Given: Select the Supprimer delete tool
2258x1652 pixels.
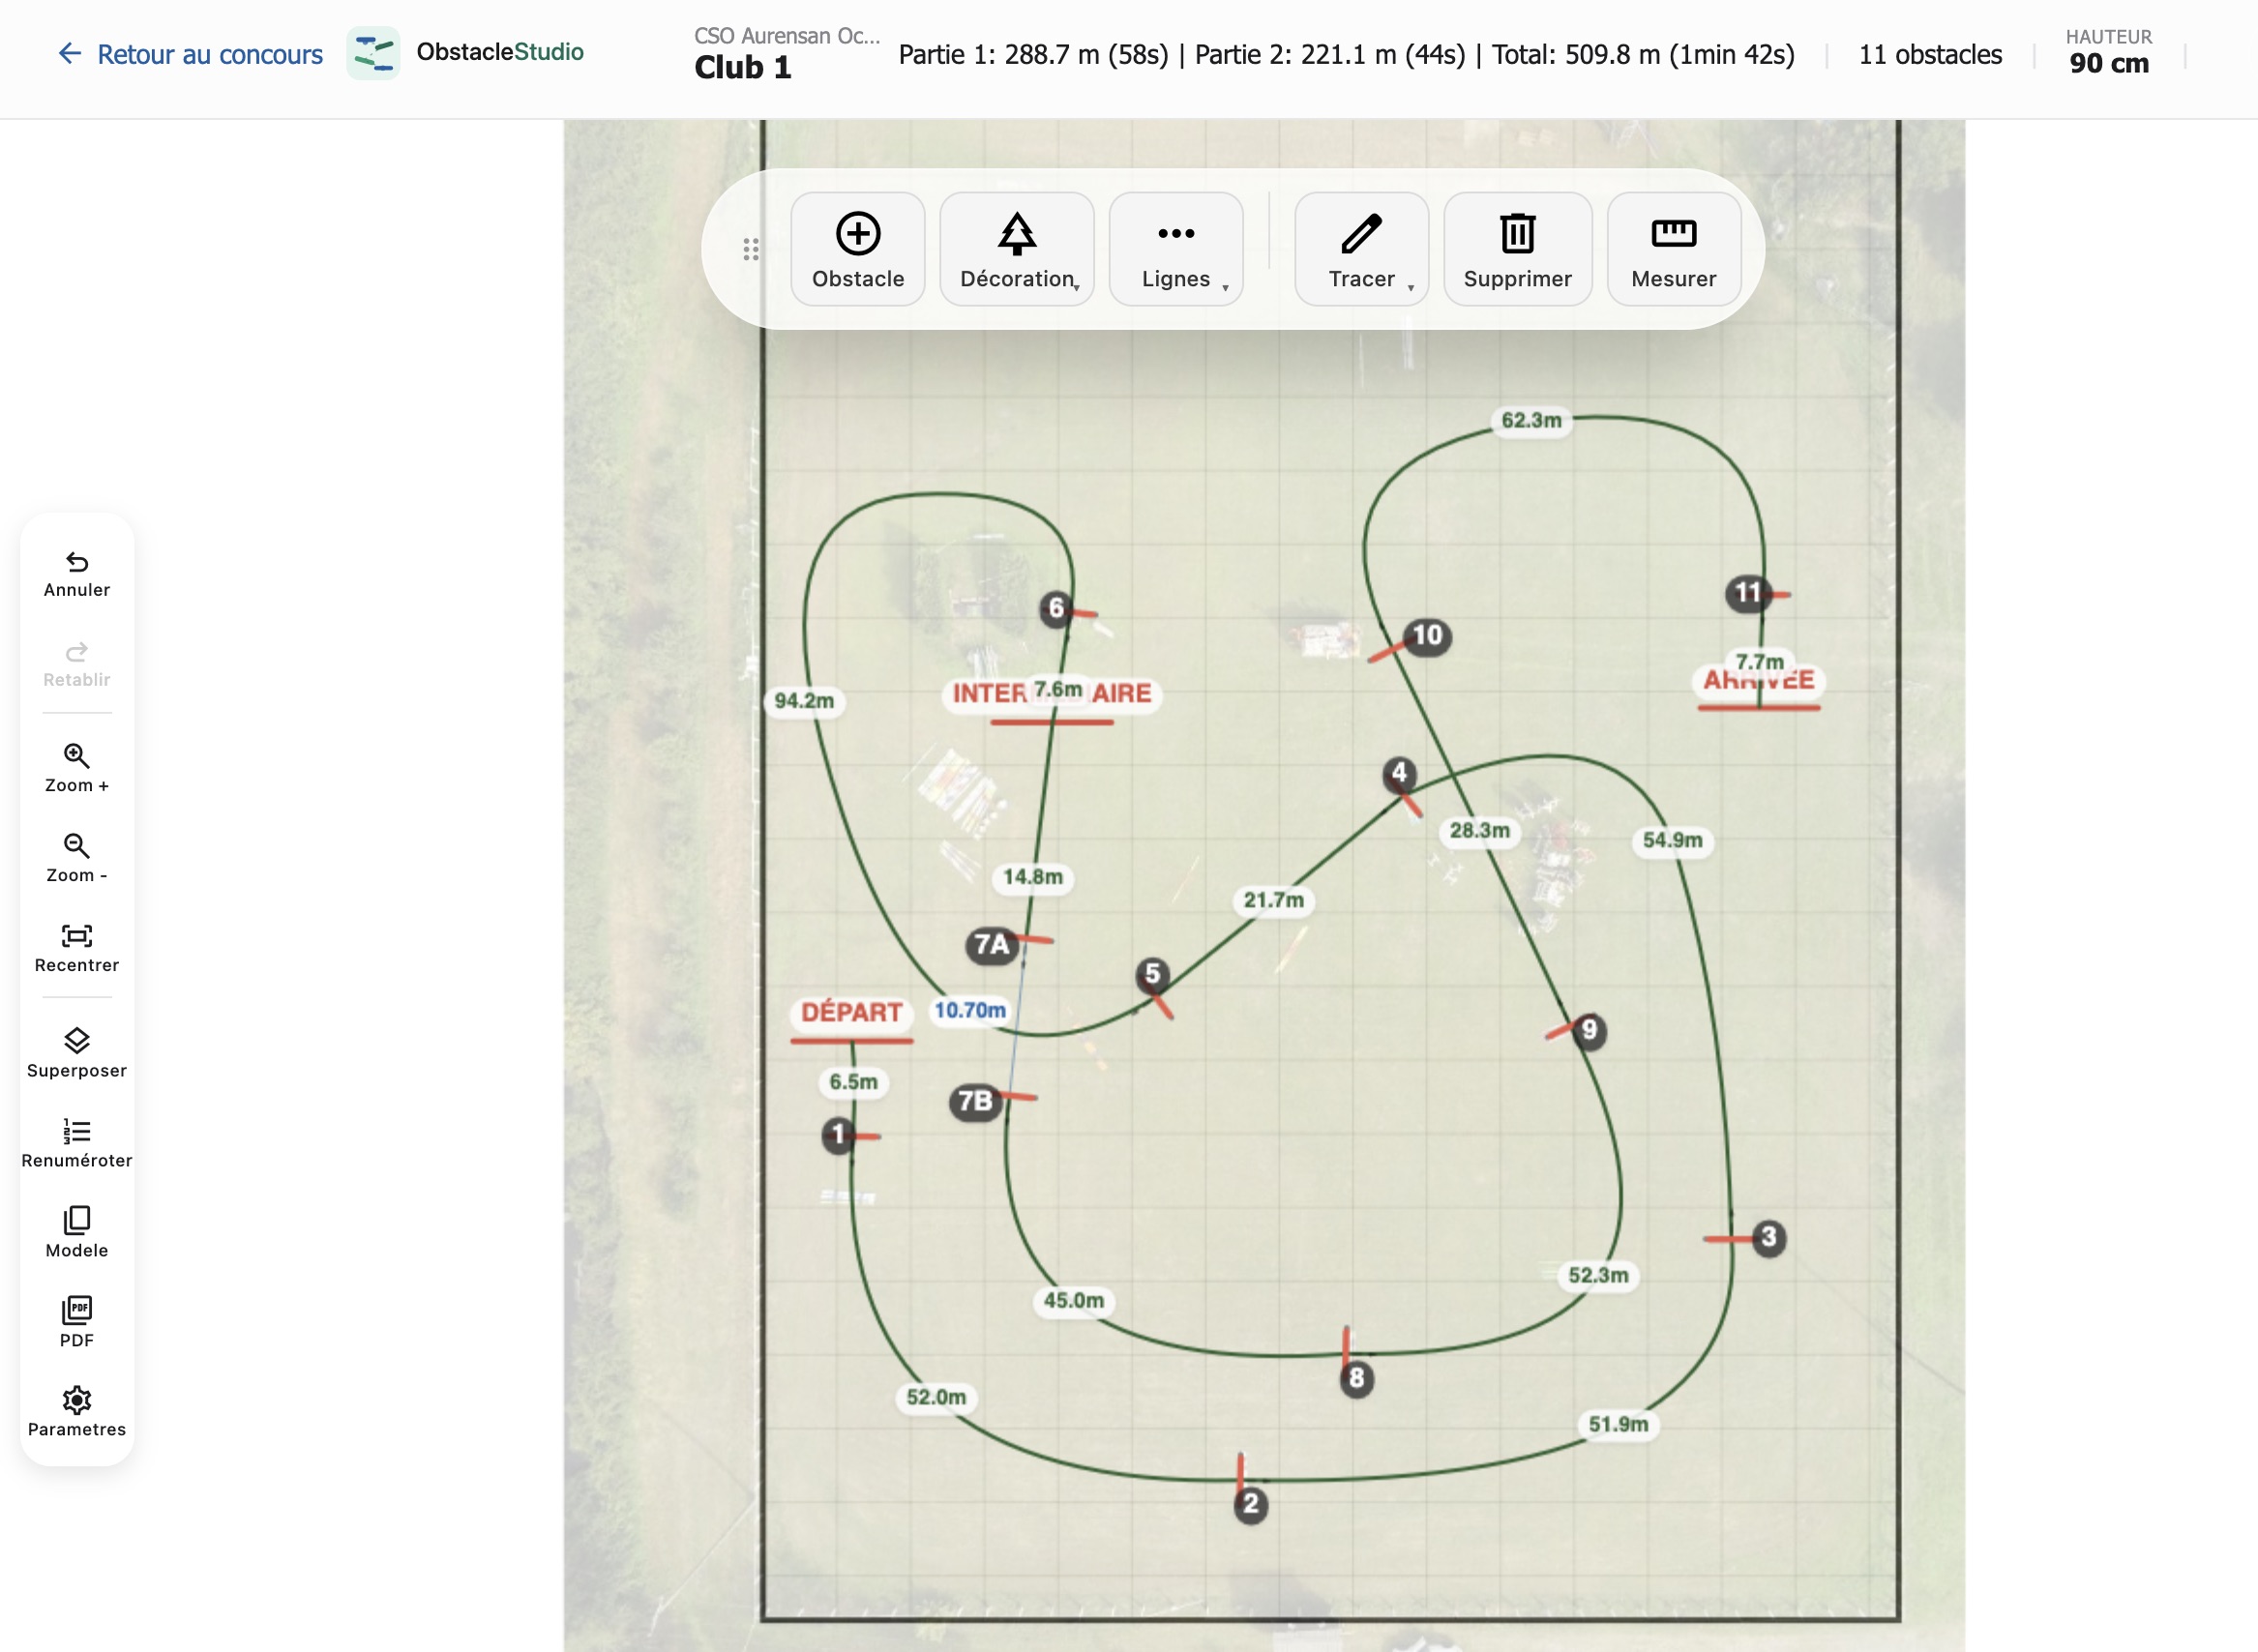Looking at the screenshot, I should tap(1516, 248).
